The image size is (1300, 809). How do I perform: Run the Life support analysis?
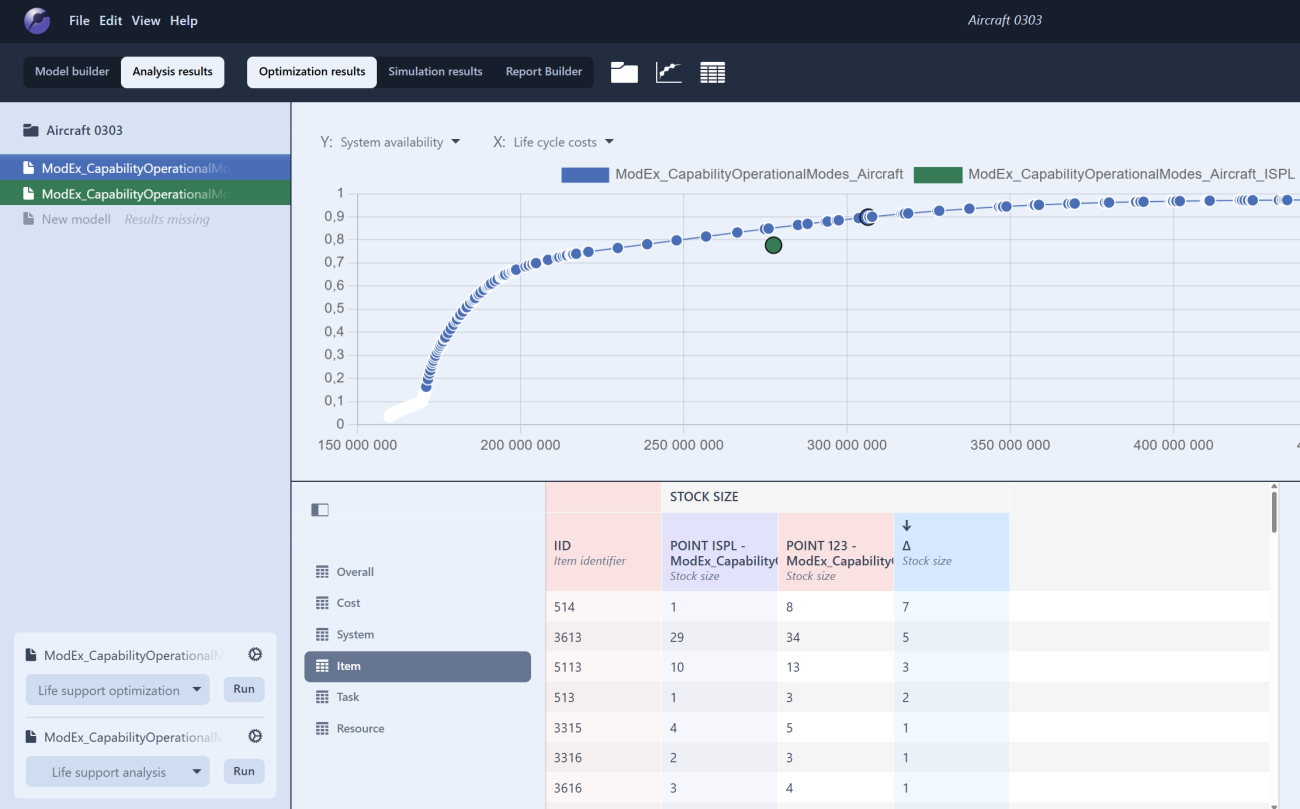tap(243, 771)
